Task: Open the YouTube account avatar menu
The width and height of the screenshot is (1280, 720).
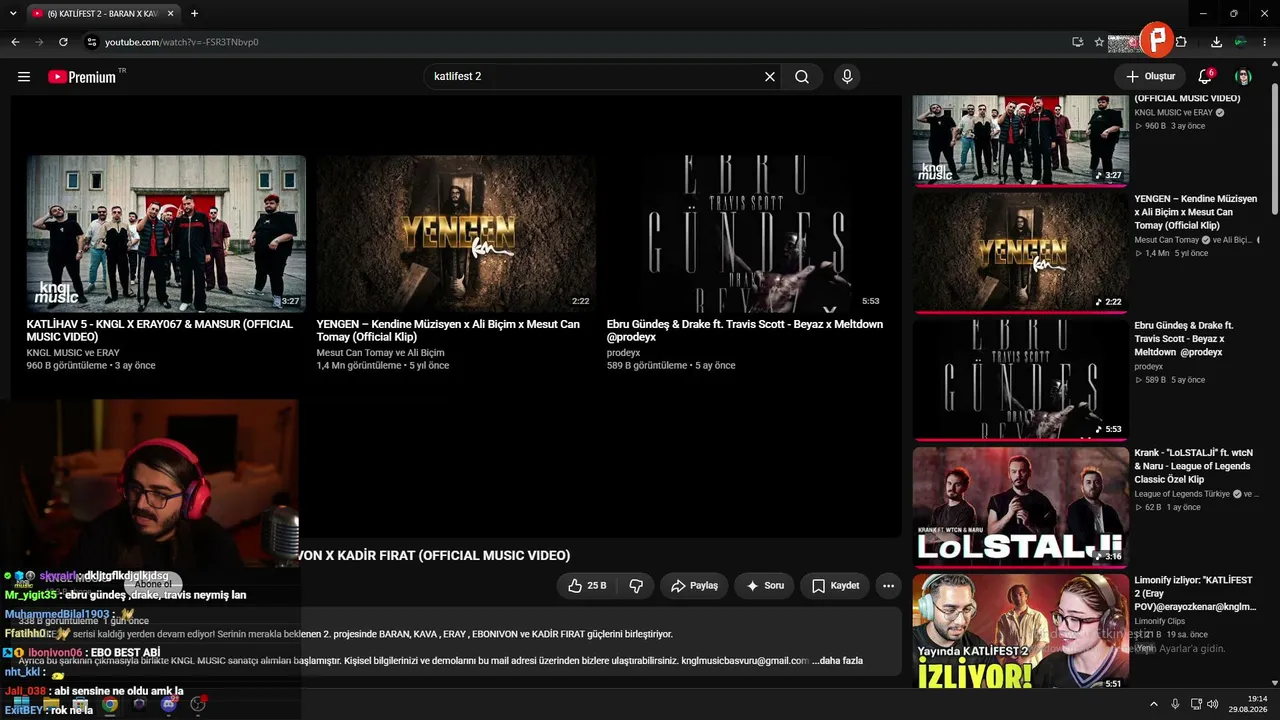Action: pos(1243,77)
